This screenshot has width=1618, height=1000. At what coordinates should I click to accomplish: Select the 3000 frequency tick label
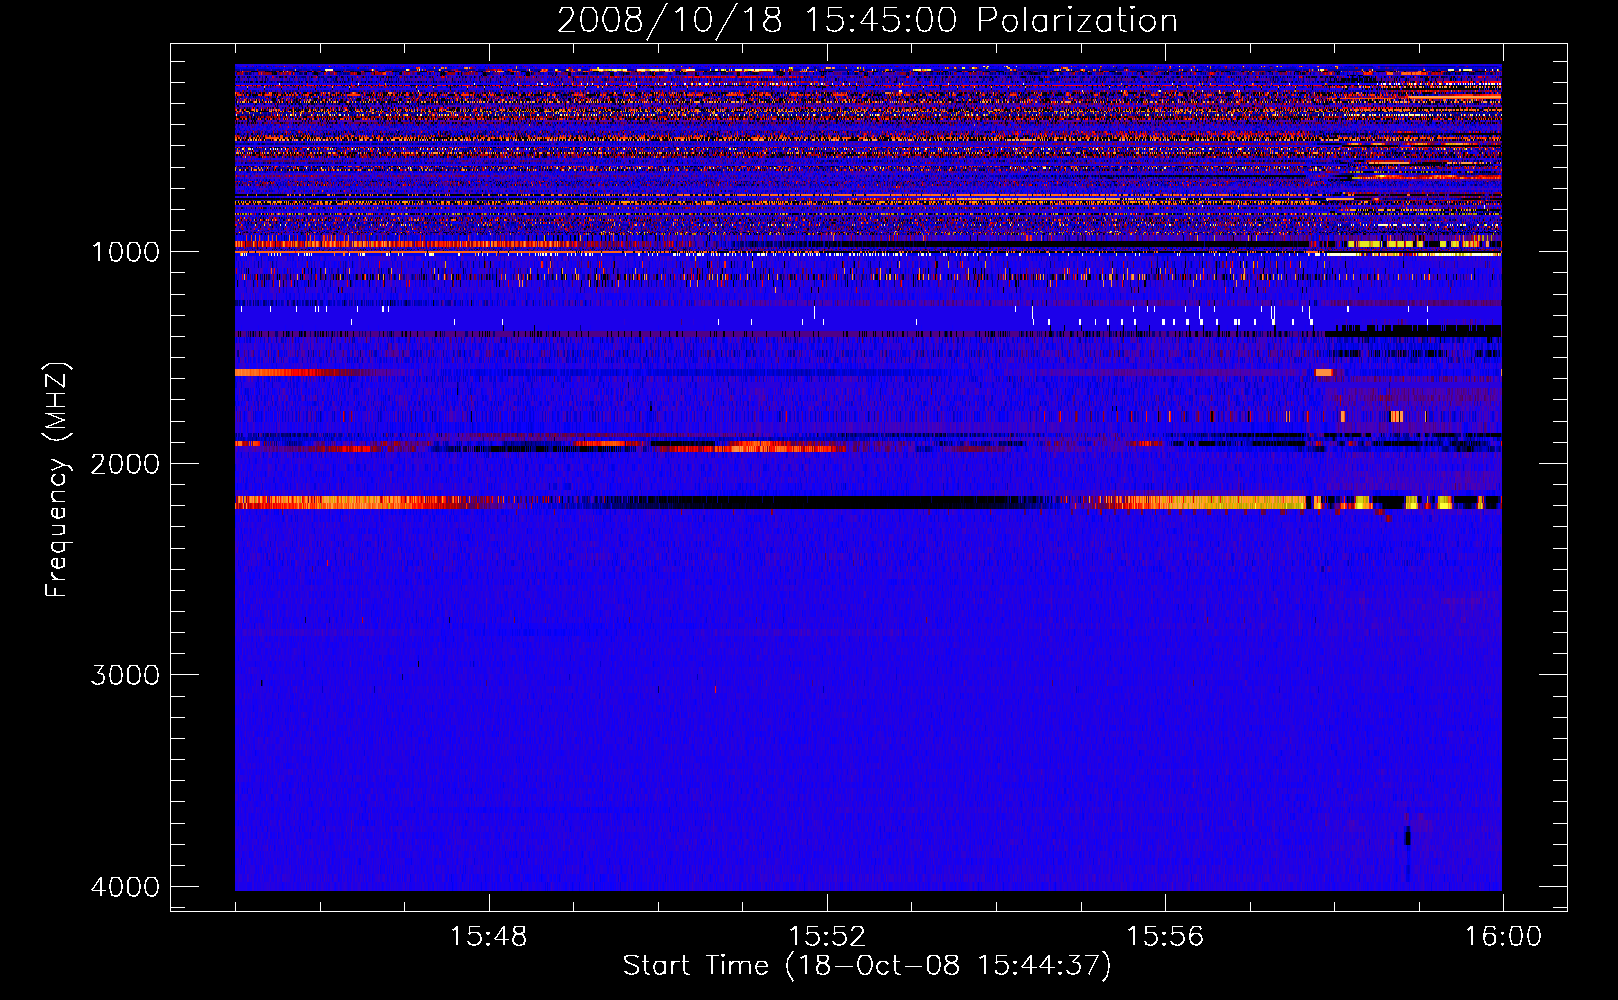126,675
